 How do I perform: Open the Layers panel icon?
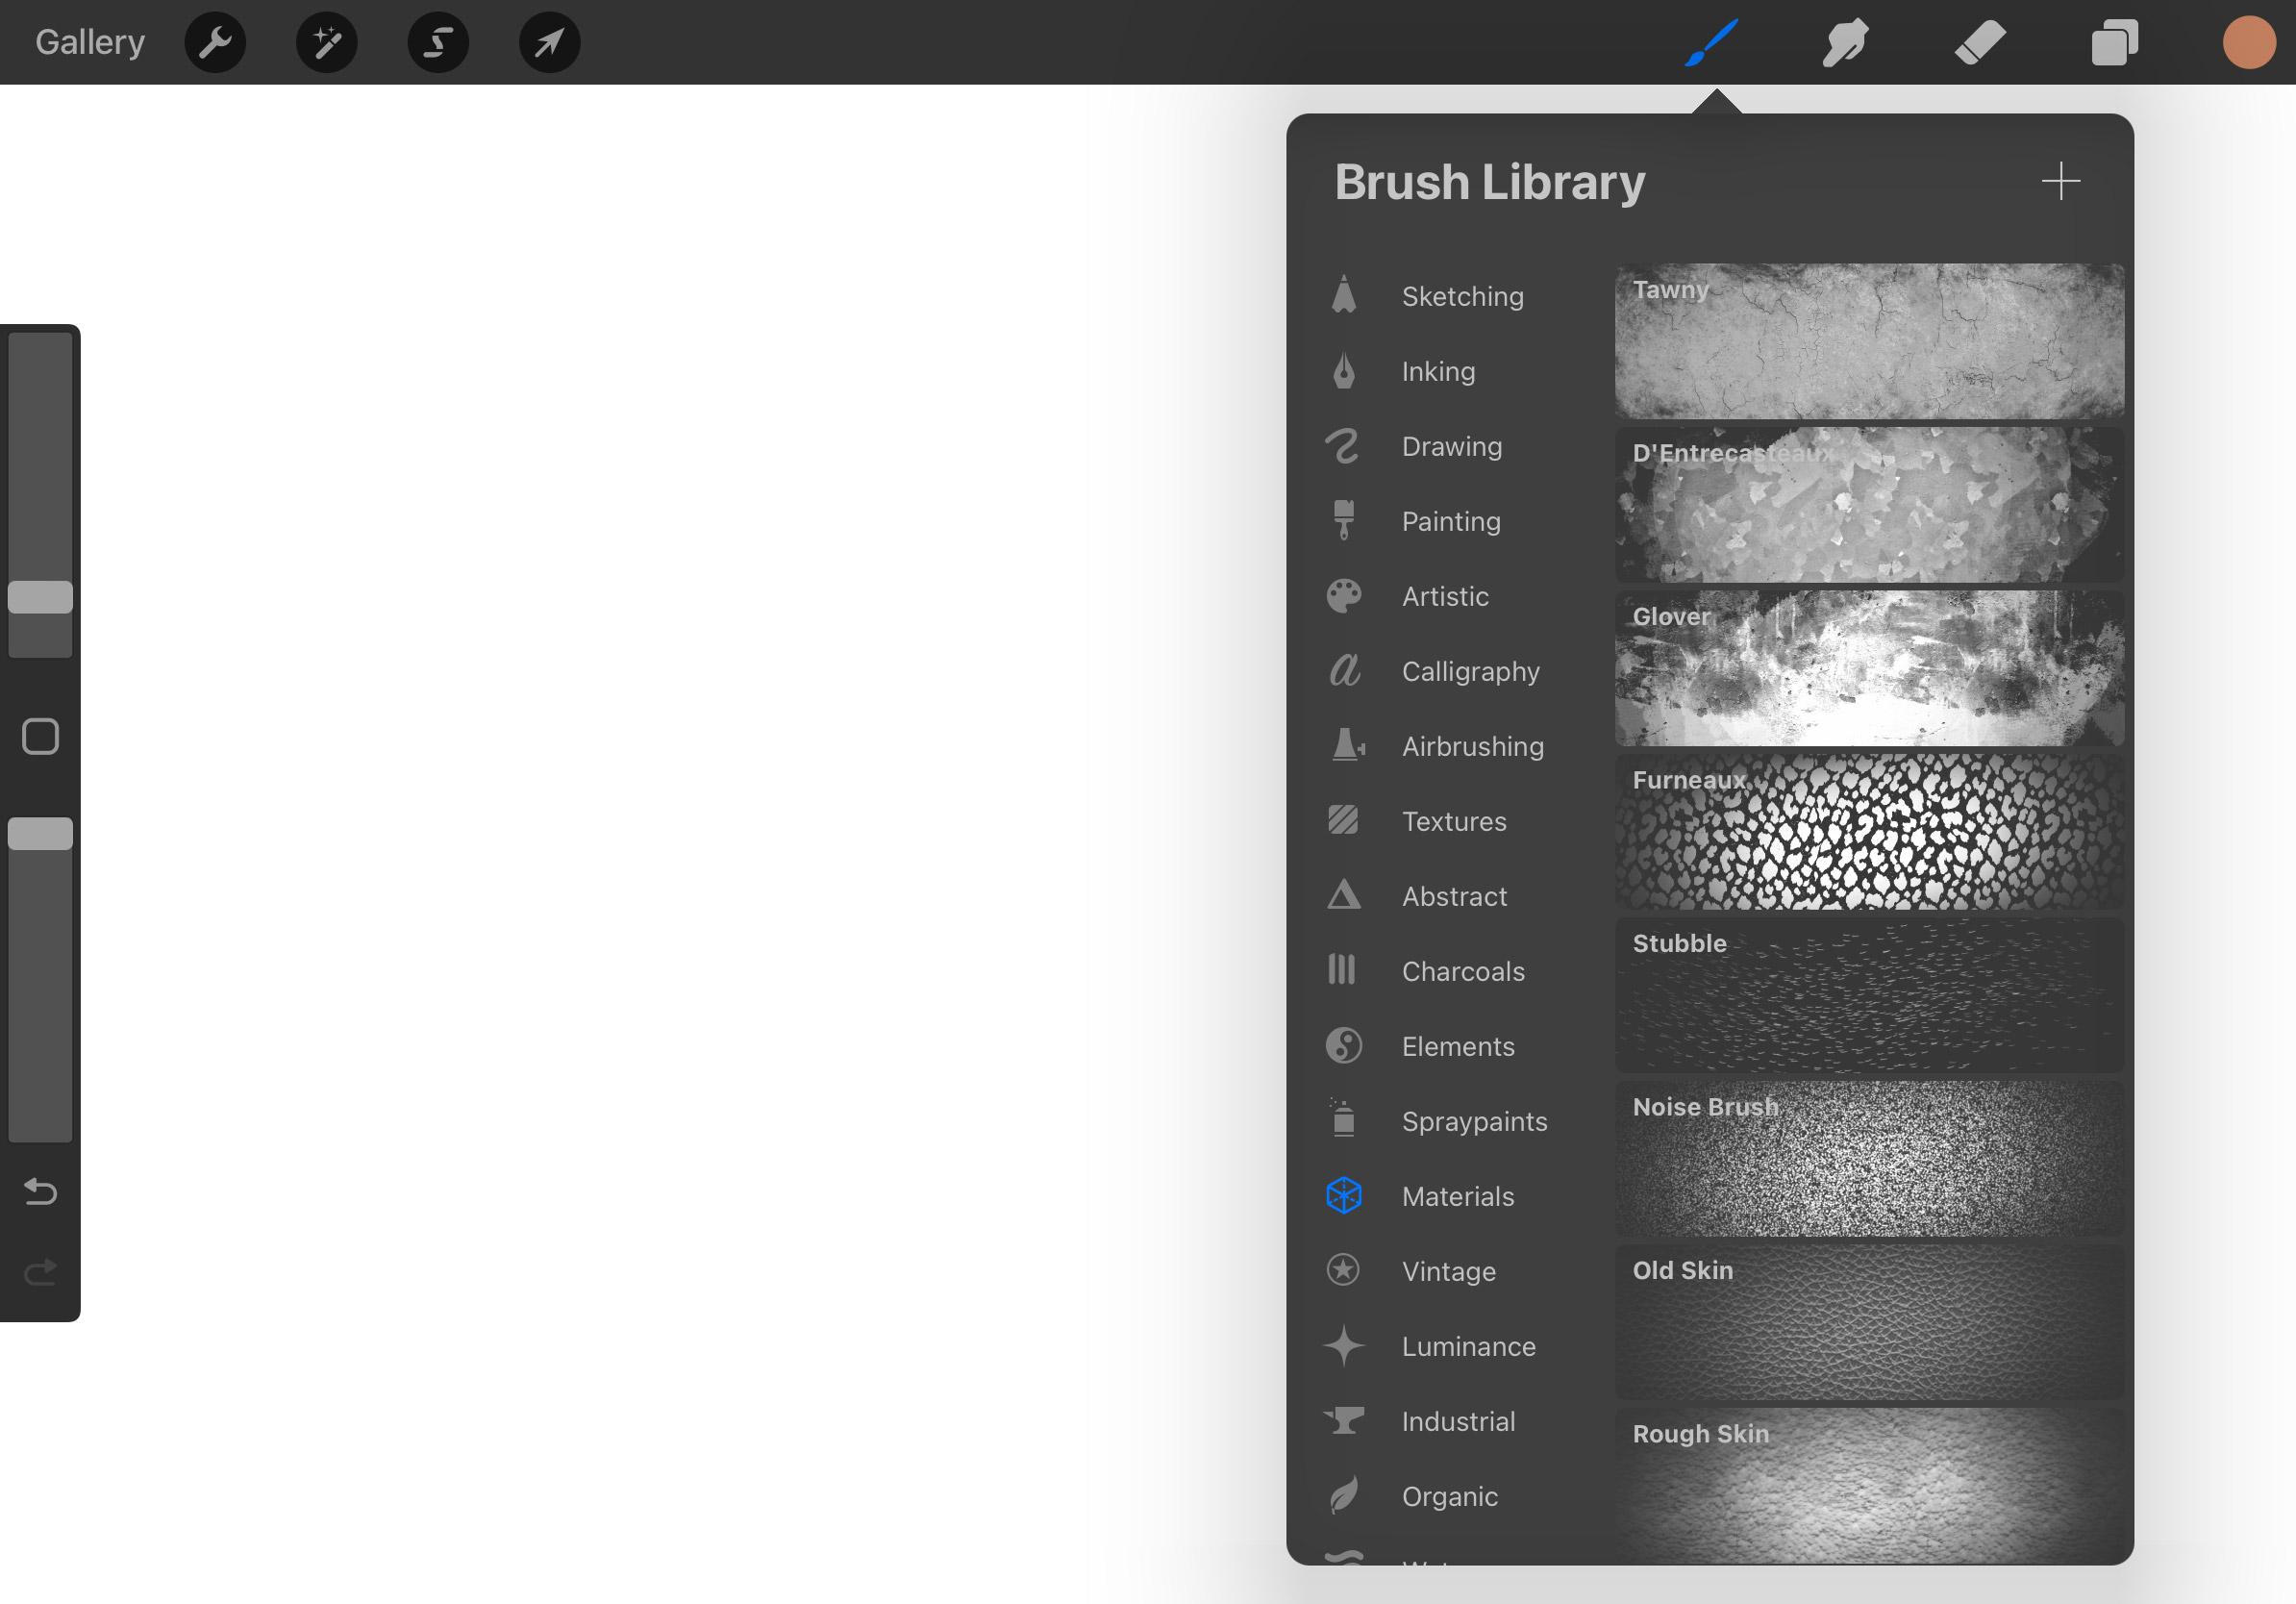pos(2114,43)
